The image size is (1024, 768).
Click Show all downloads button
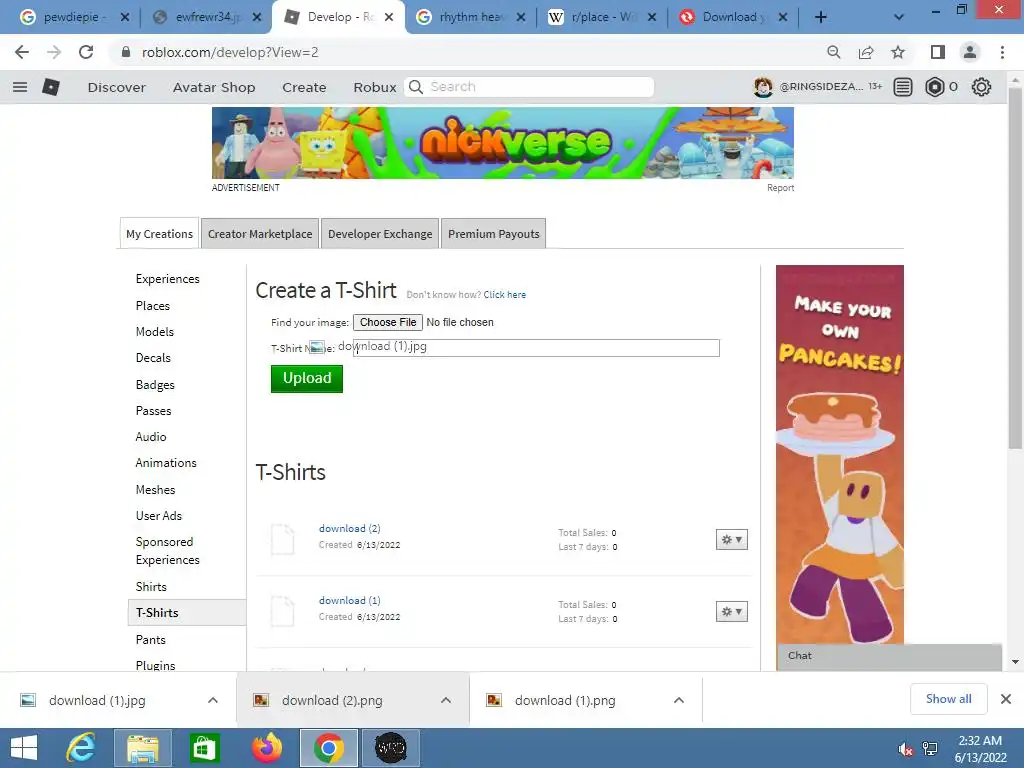[x=948, y=699]
